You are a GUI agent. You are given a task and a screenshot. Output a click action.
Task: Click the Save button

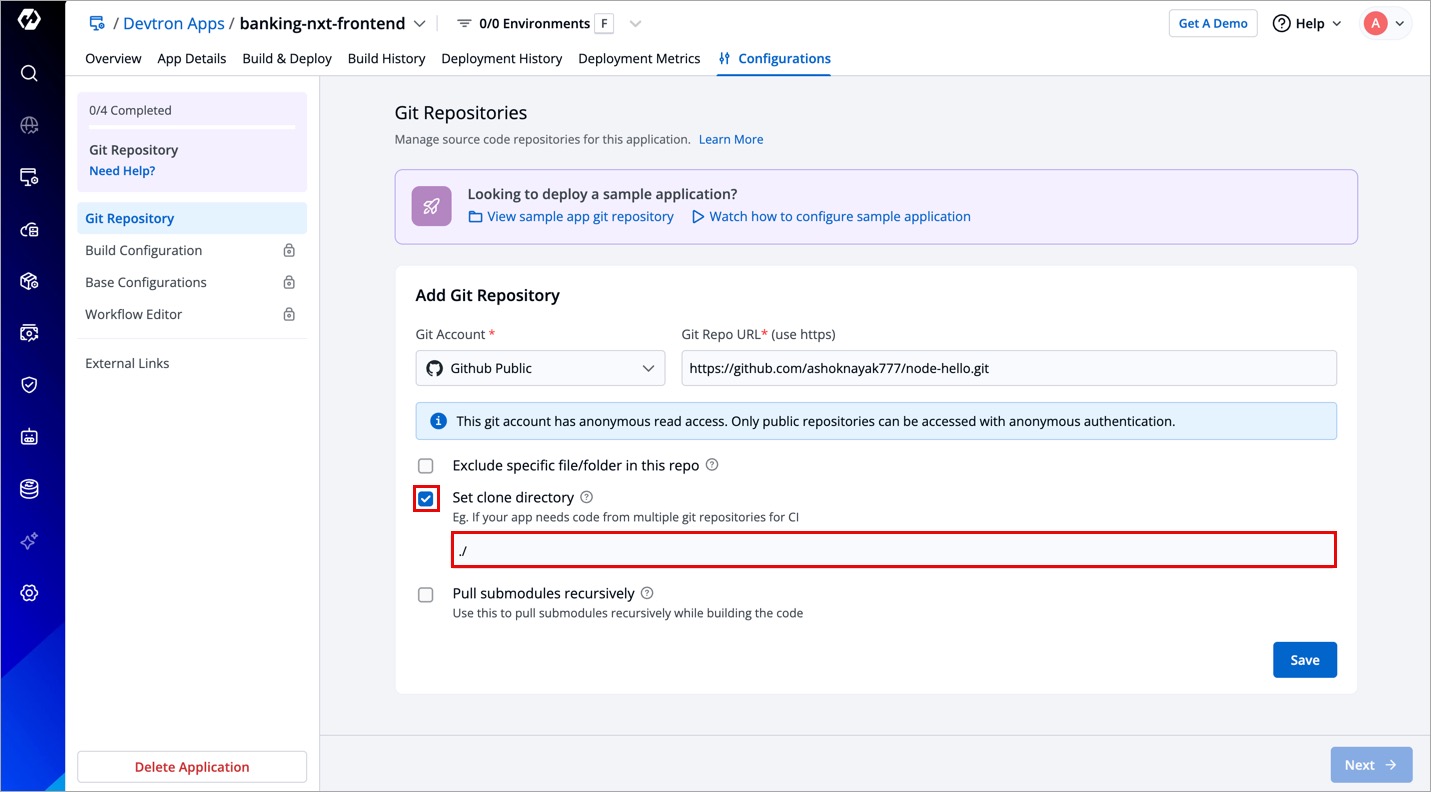coord(1304,660)
